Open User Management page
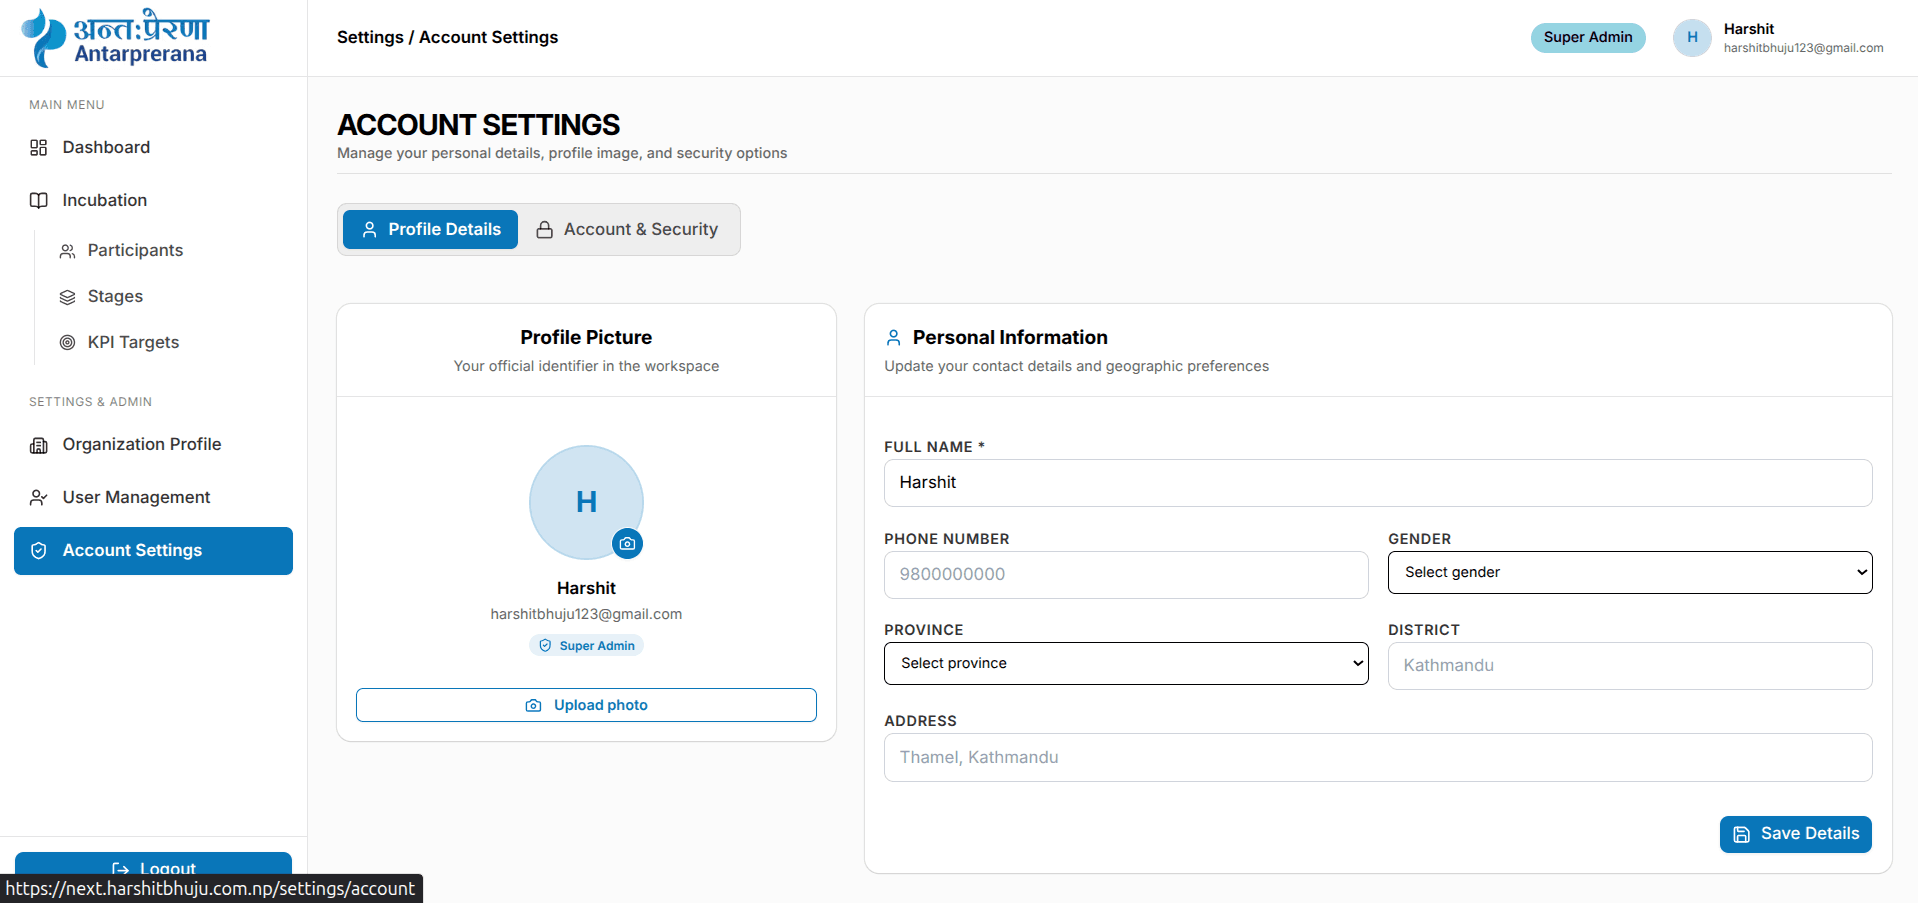1918x903 pixels. [x=153, y=498]
